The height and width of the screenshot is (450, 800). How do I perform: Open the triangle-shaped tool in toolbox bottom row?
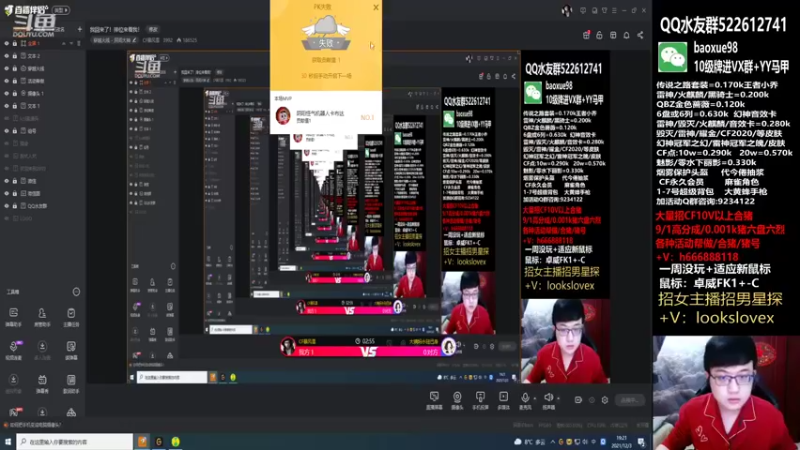(x=71, y=412)
